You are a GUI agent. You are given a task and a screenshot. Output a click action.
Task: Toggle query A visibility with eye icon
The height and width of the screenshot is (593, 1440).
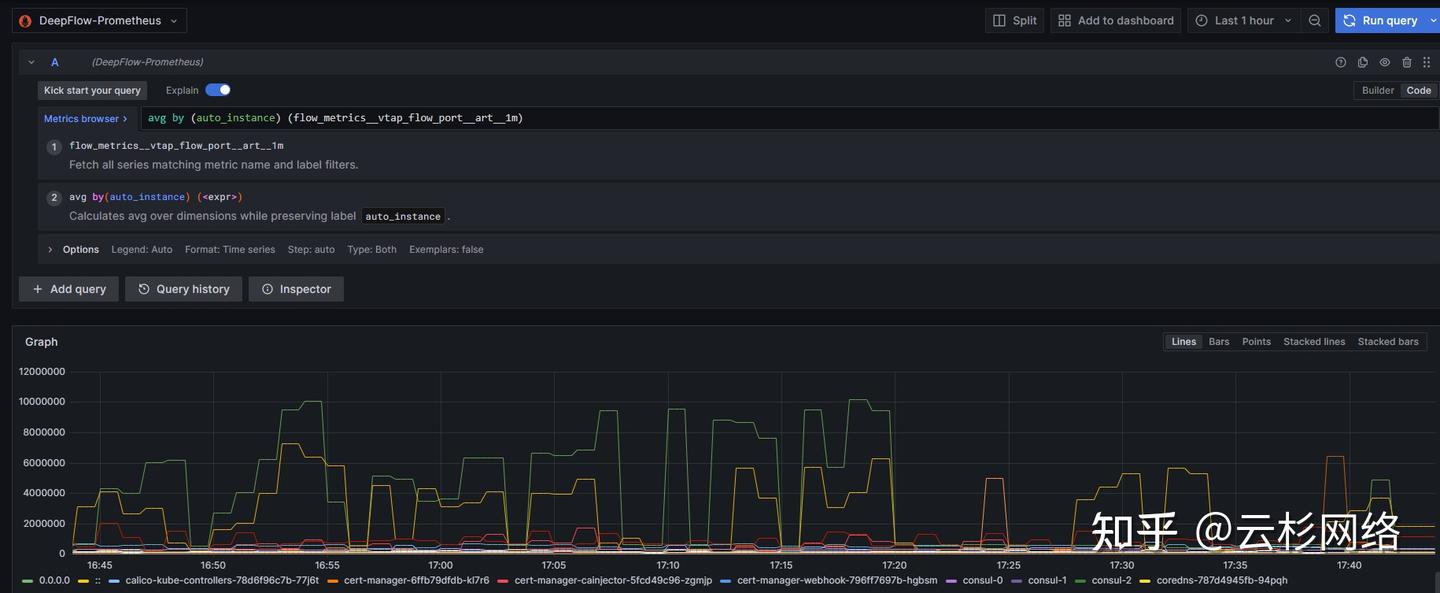coord(1385,62)
